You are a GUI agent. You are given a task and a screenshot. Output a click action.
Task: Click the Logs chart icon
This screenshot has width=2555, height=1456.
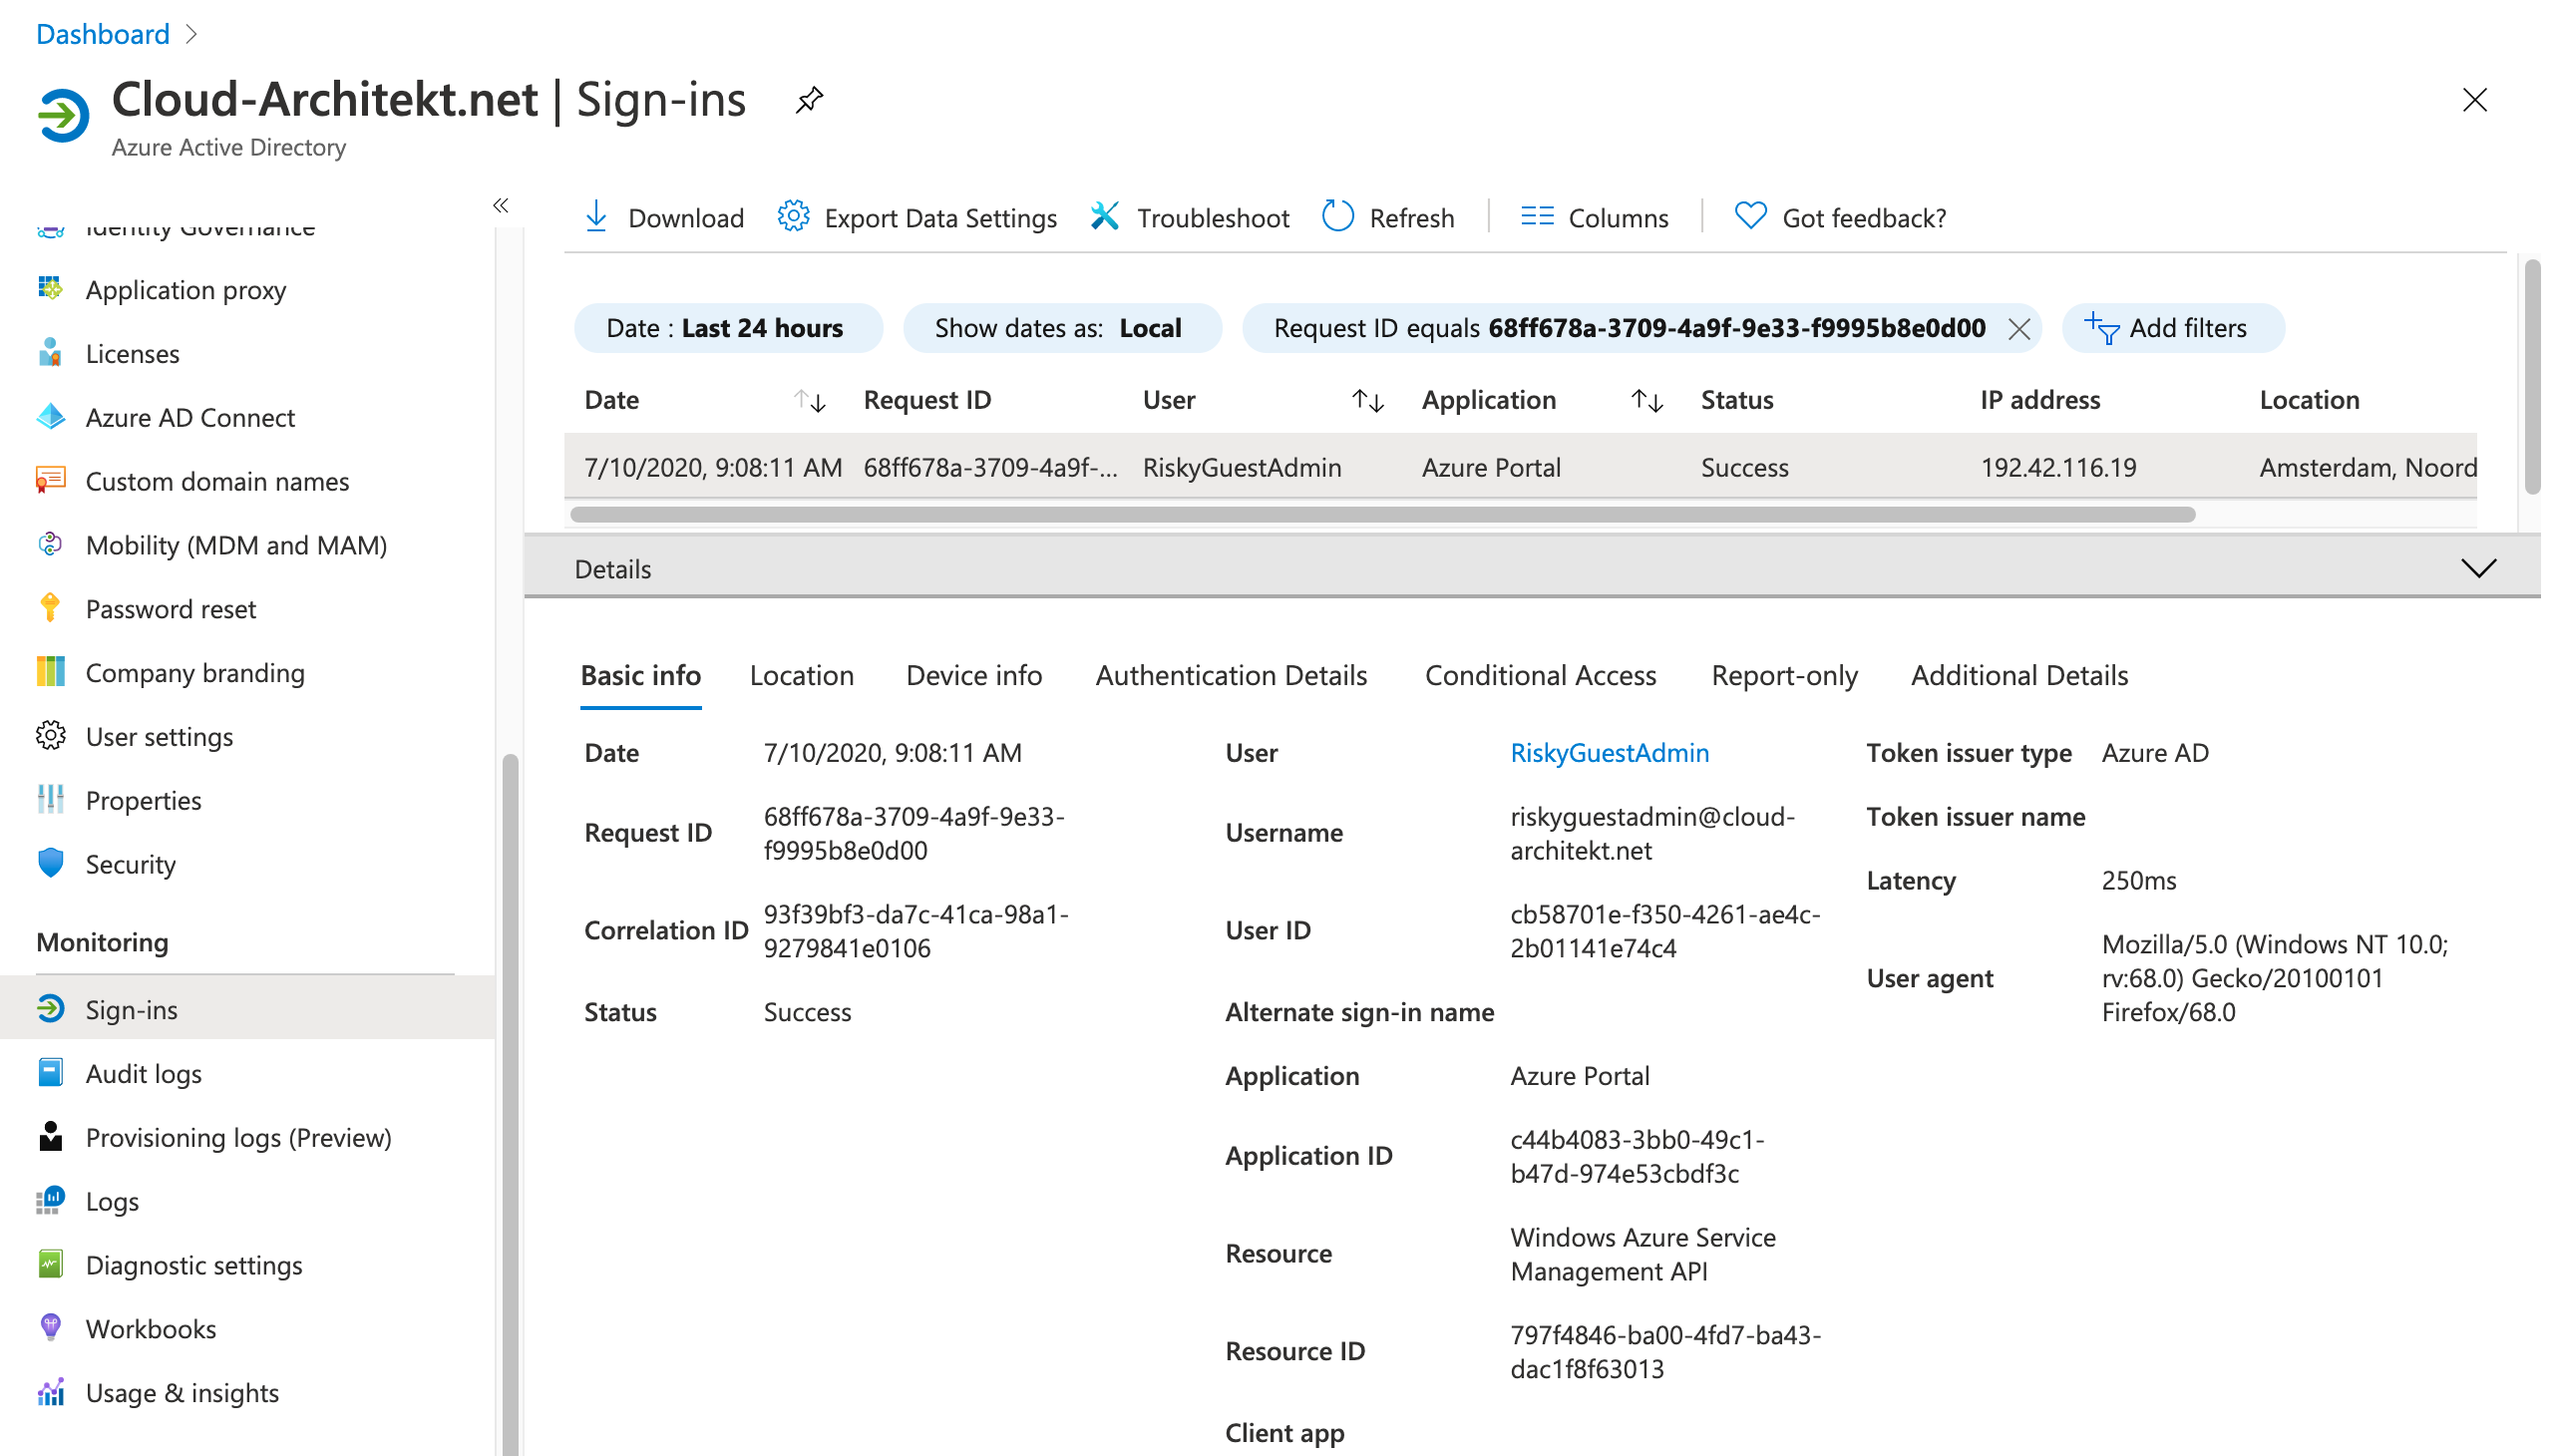tap(50, 1202)
